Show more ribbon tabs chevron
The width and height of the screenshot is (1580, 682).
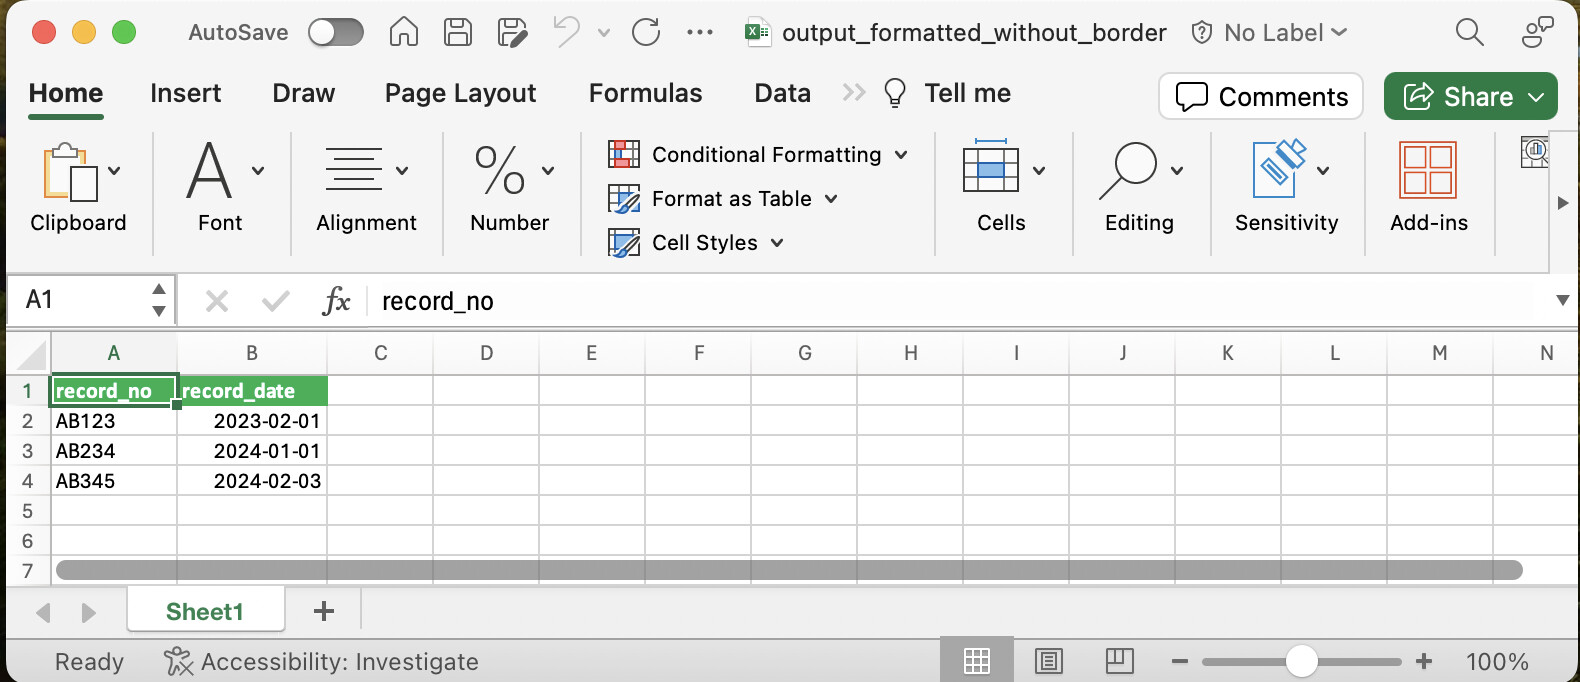[x=853, y=93]
